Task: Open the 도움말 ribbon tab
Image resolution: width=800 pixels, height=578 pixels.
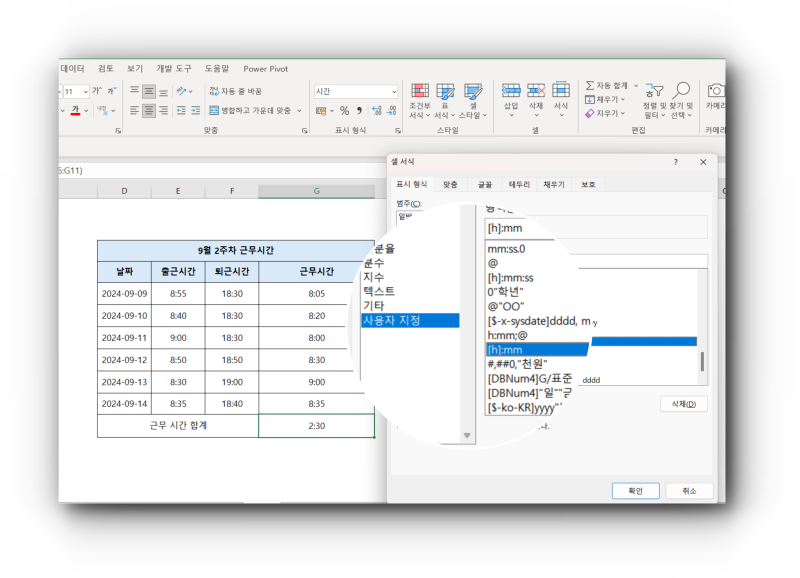Action: pos(217,69)
